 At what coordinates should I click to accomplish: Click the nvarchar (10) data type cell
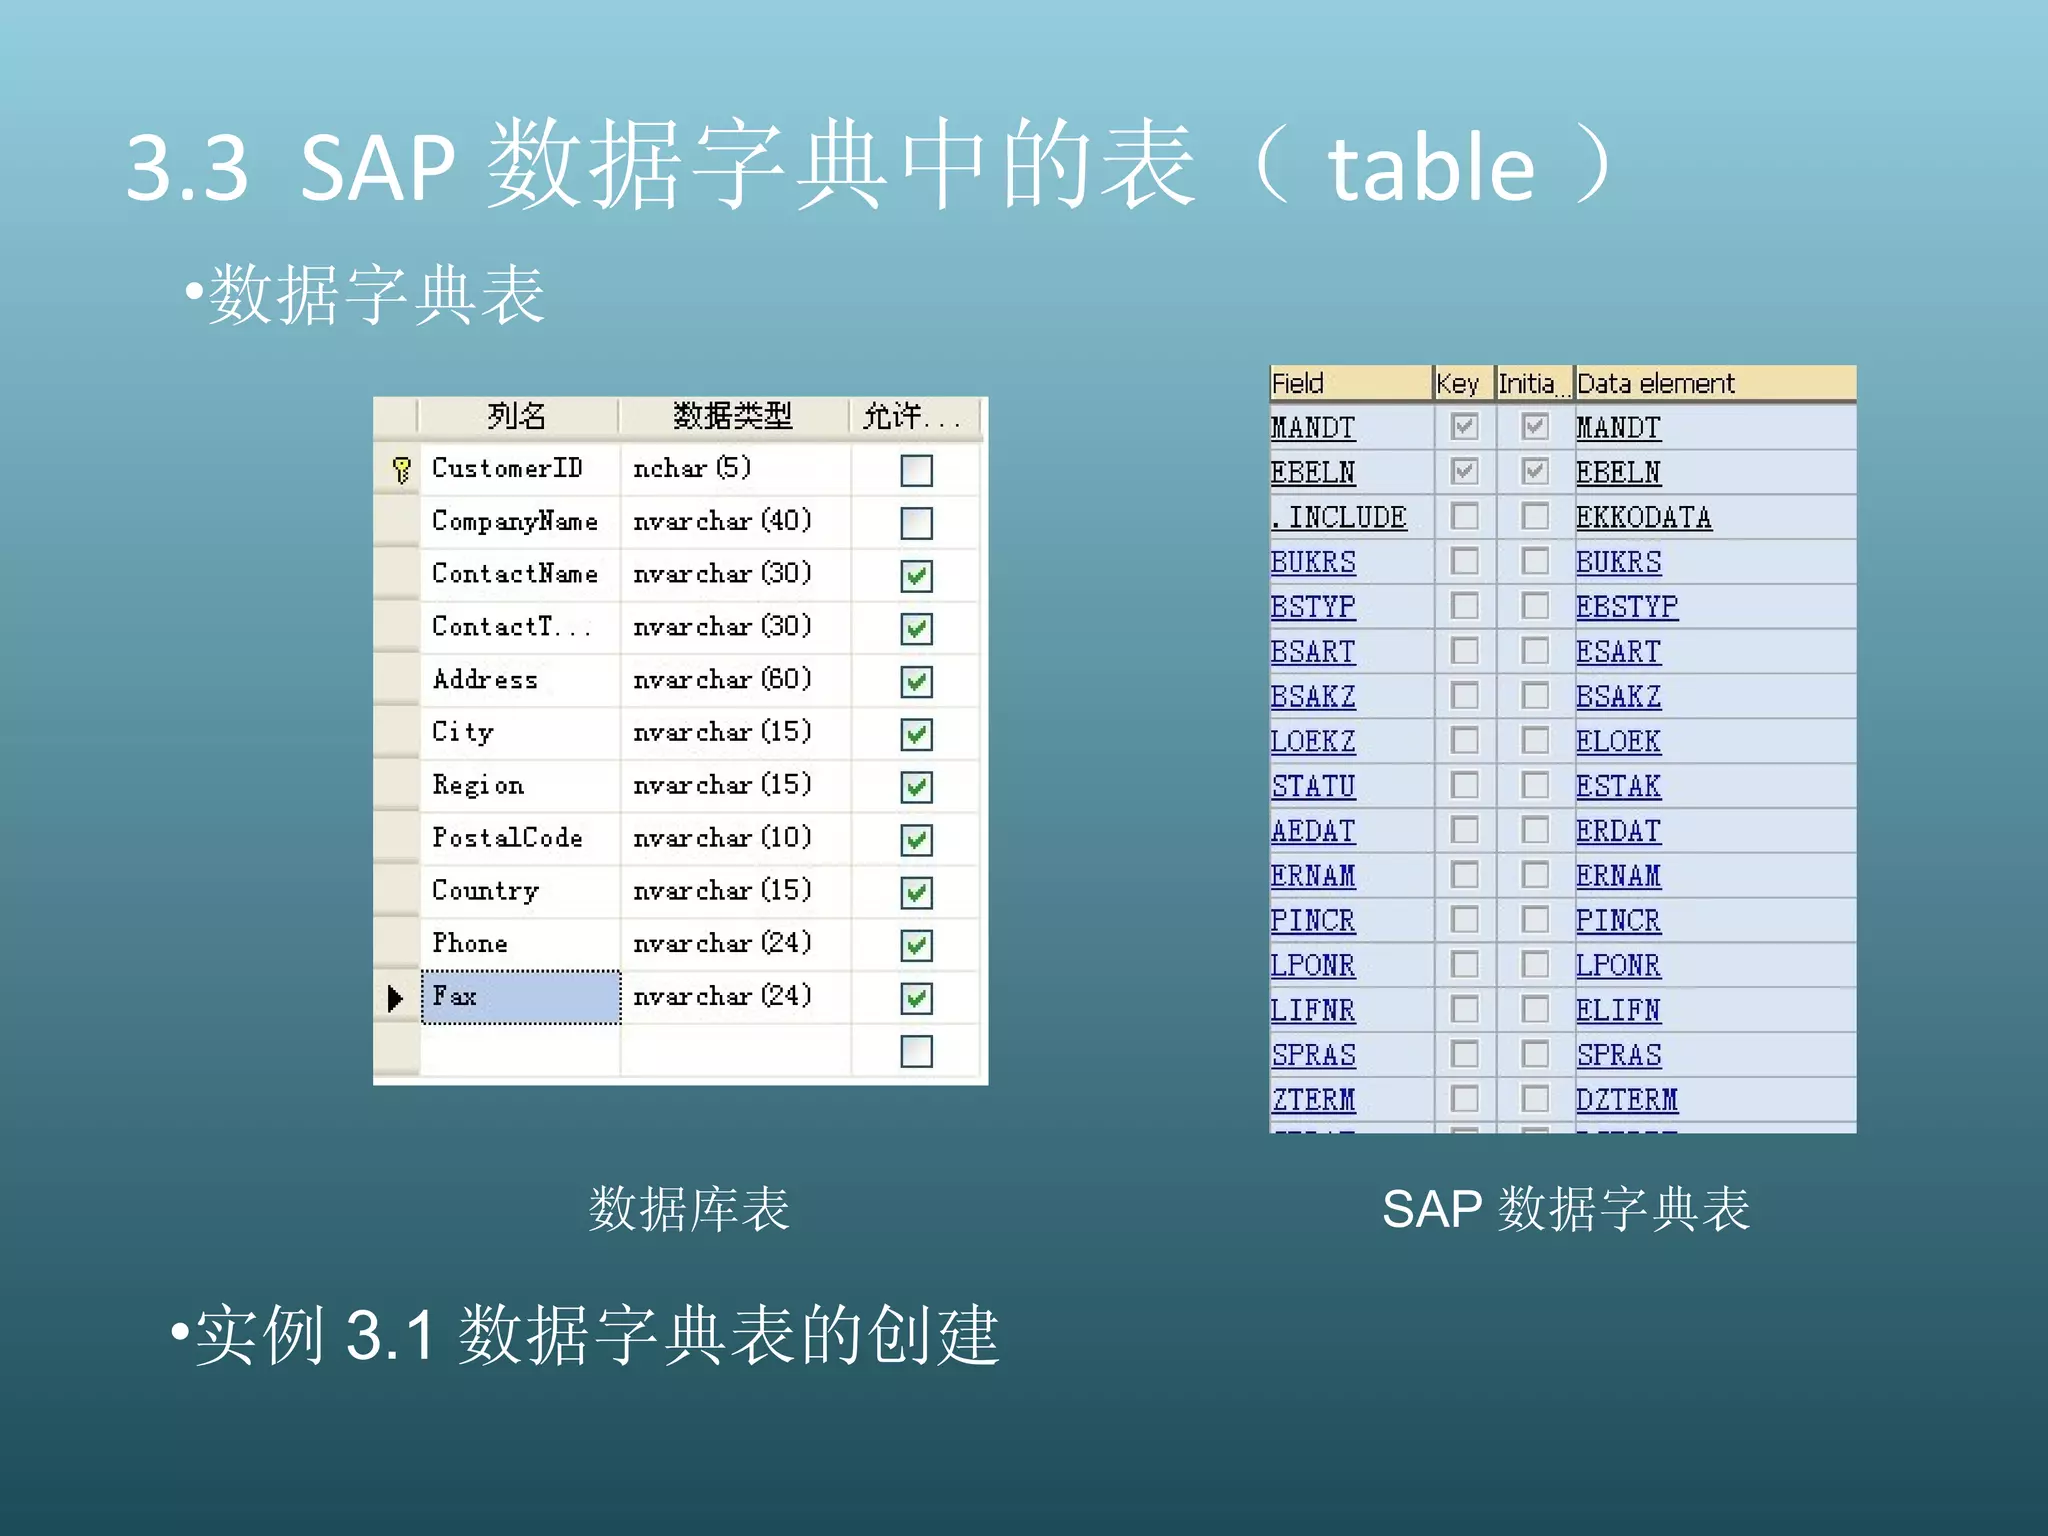(x=735, y=838)
